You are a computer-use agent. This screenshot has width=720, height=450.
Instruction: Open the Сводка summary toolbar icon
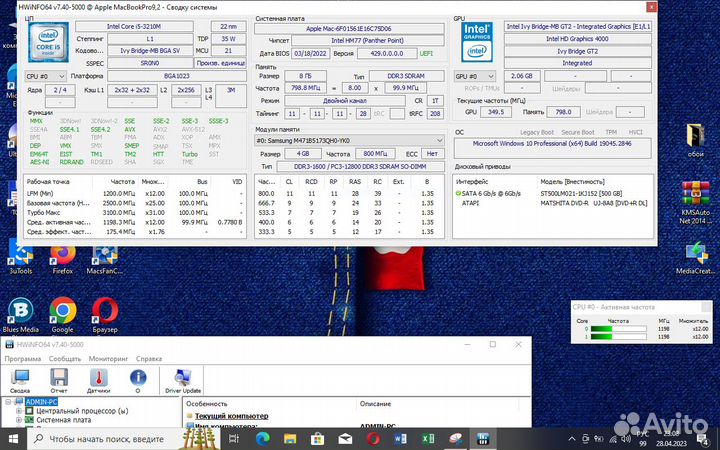click(x=20, y=379)
